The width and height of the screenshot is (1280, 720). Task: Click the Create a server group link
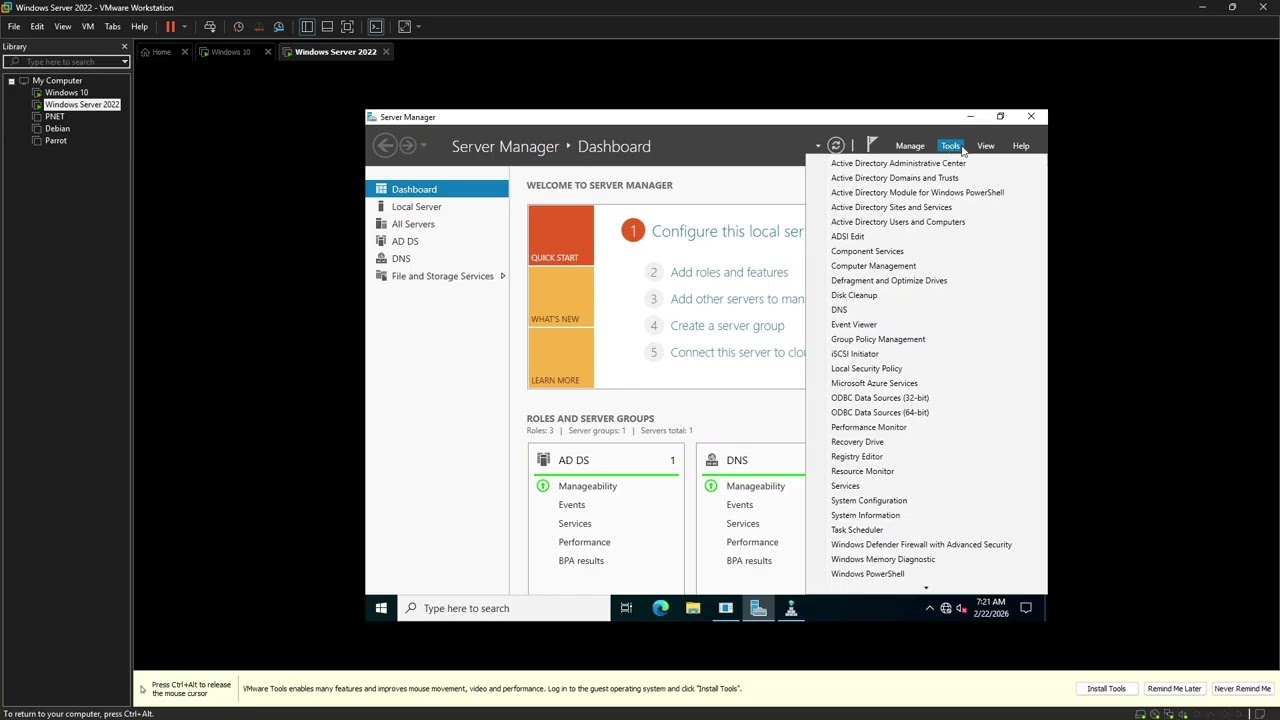727,326
